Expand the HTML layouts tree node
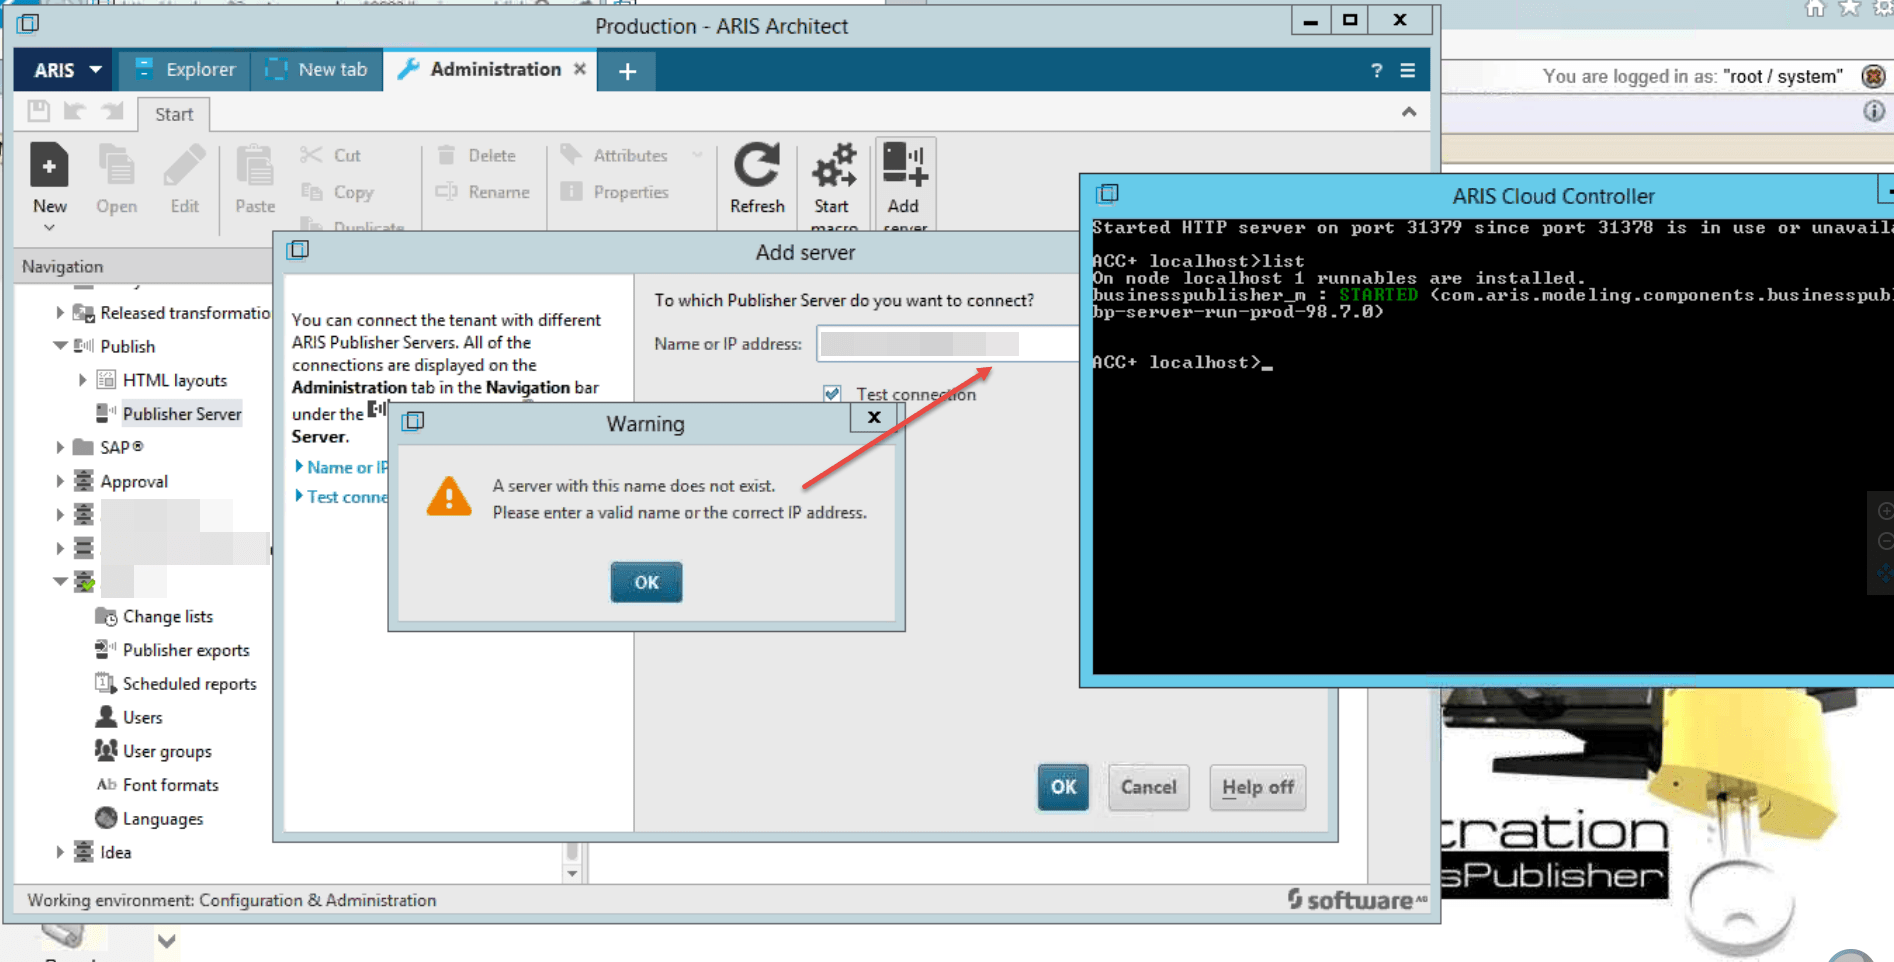 click(x=83, y=380)
